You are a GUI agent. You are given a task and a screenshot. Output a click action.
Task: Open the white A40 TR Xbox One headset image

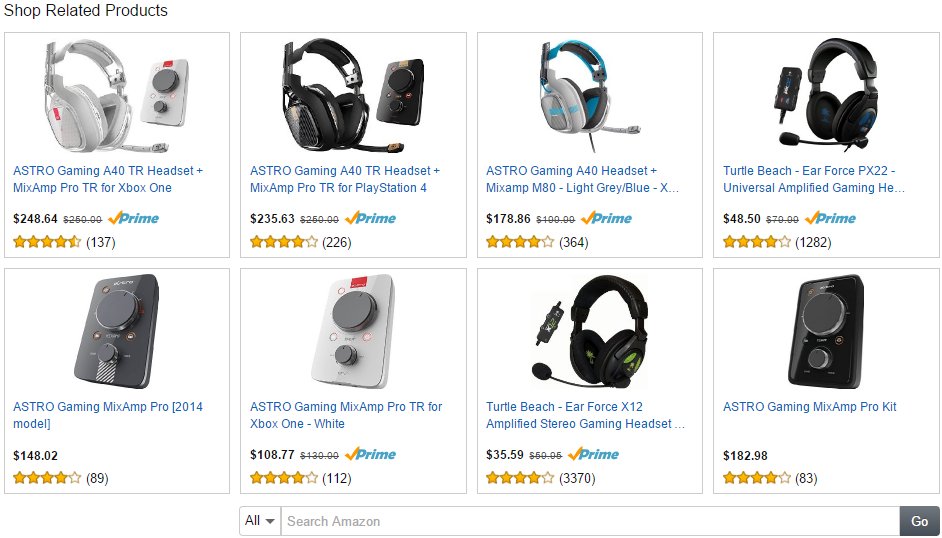117,95
